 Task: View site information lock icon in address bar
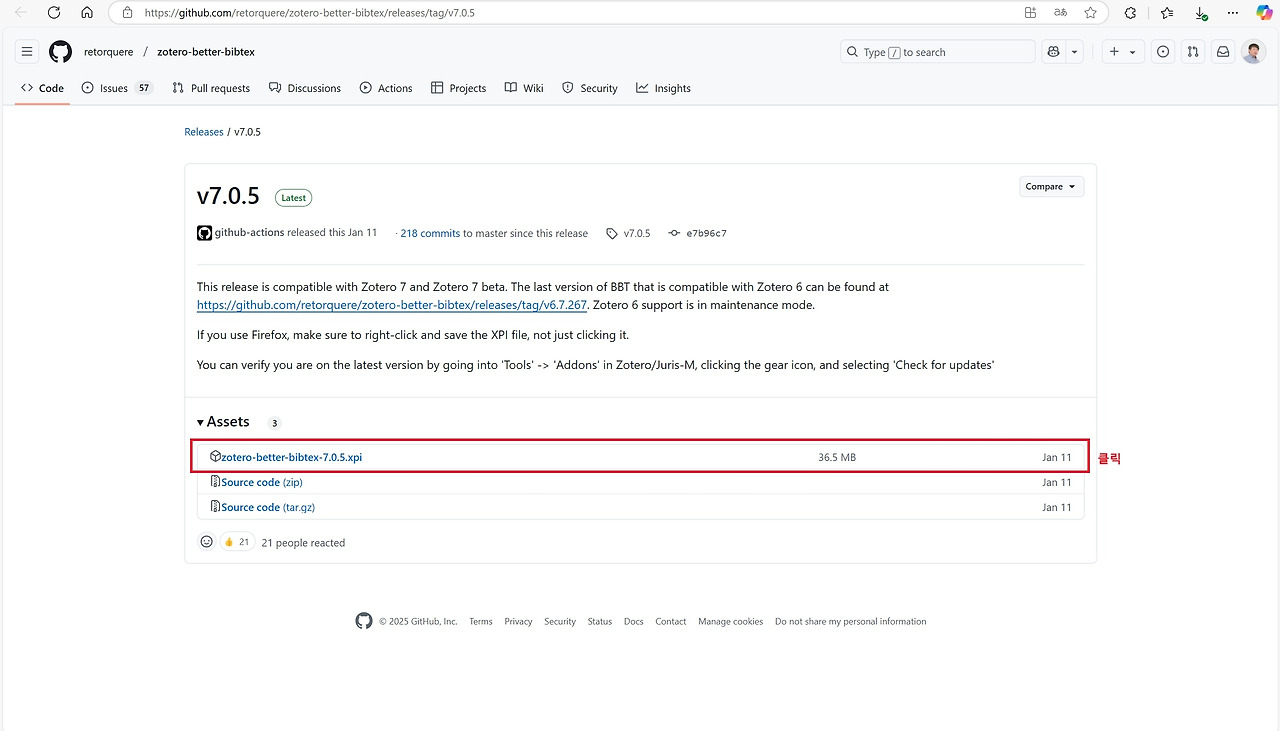(127, 13)
